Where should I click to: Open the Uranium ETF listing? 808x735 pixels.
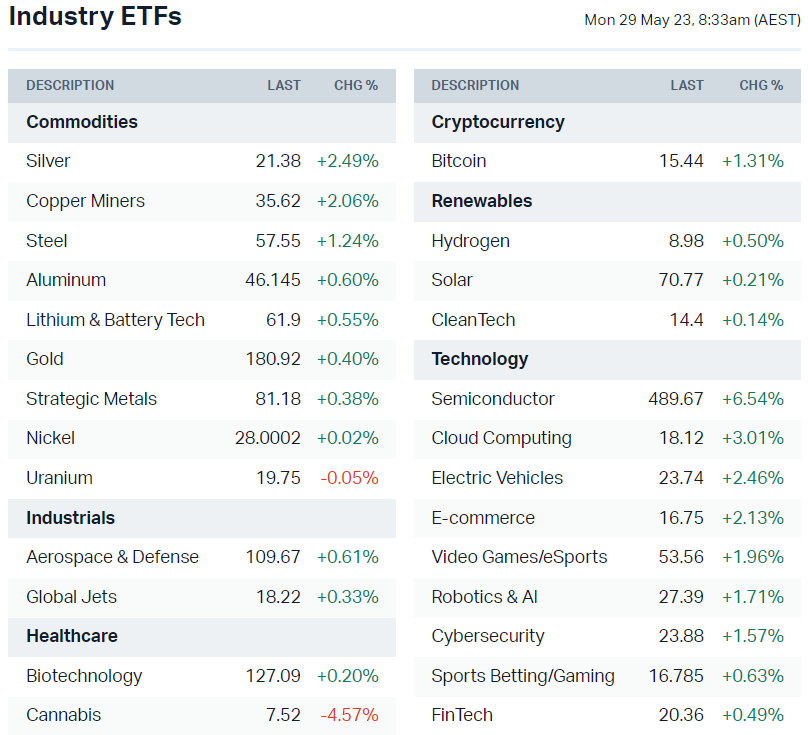[x=59, y=478]
